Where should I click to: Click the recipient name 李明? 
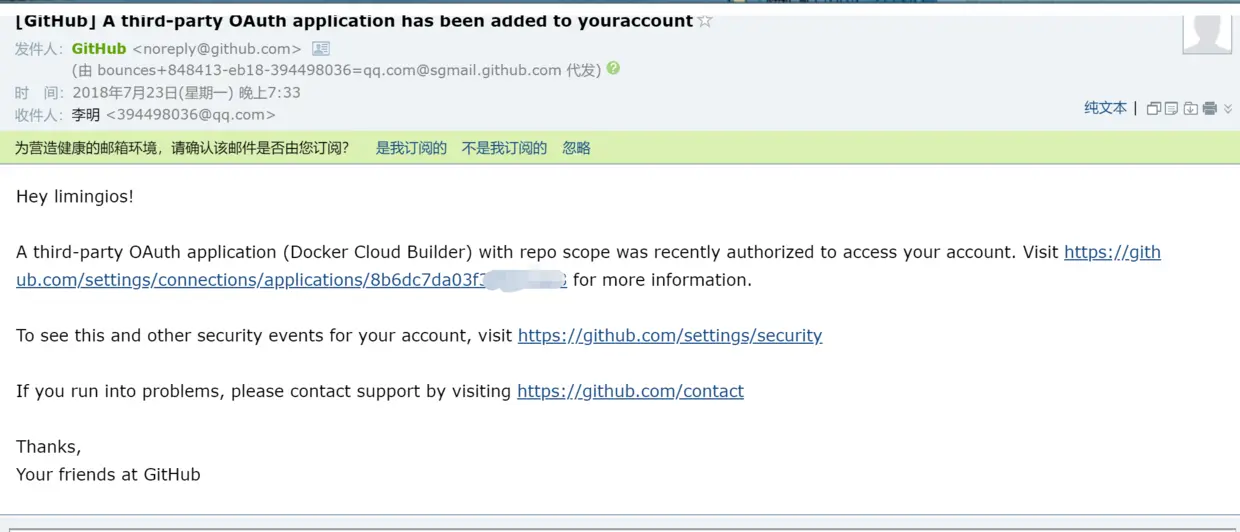click(86, 114)
